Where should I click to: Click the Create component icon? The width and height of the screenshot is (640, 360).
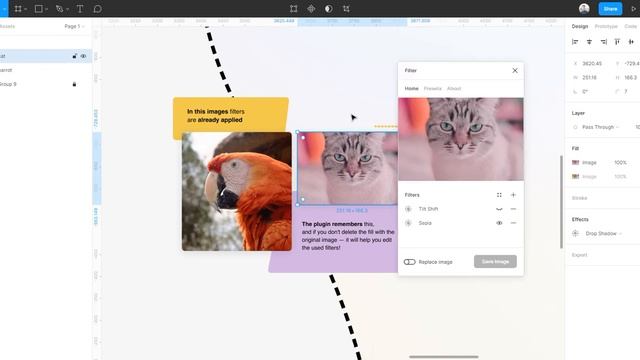pyautogui.click(x=311, y=9)
